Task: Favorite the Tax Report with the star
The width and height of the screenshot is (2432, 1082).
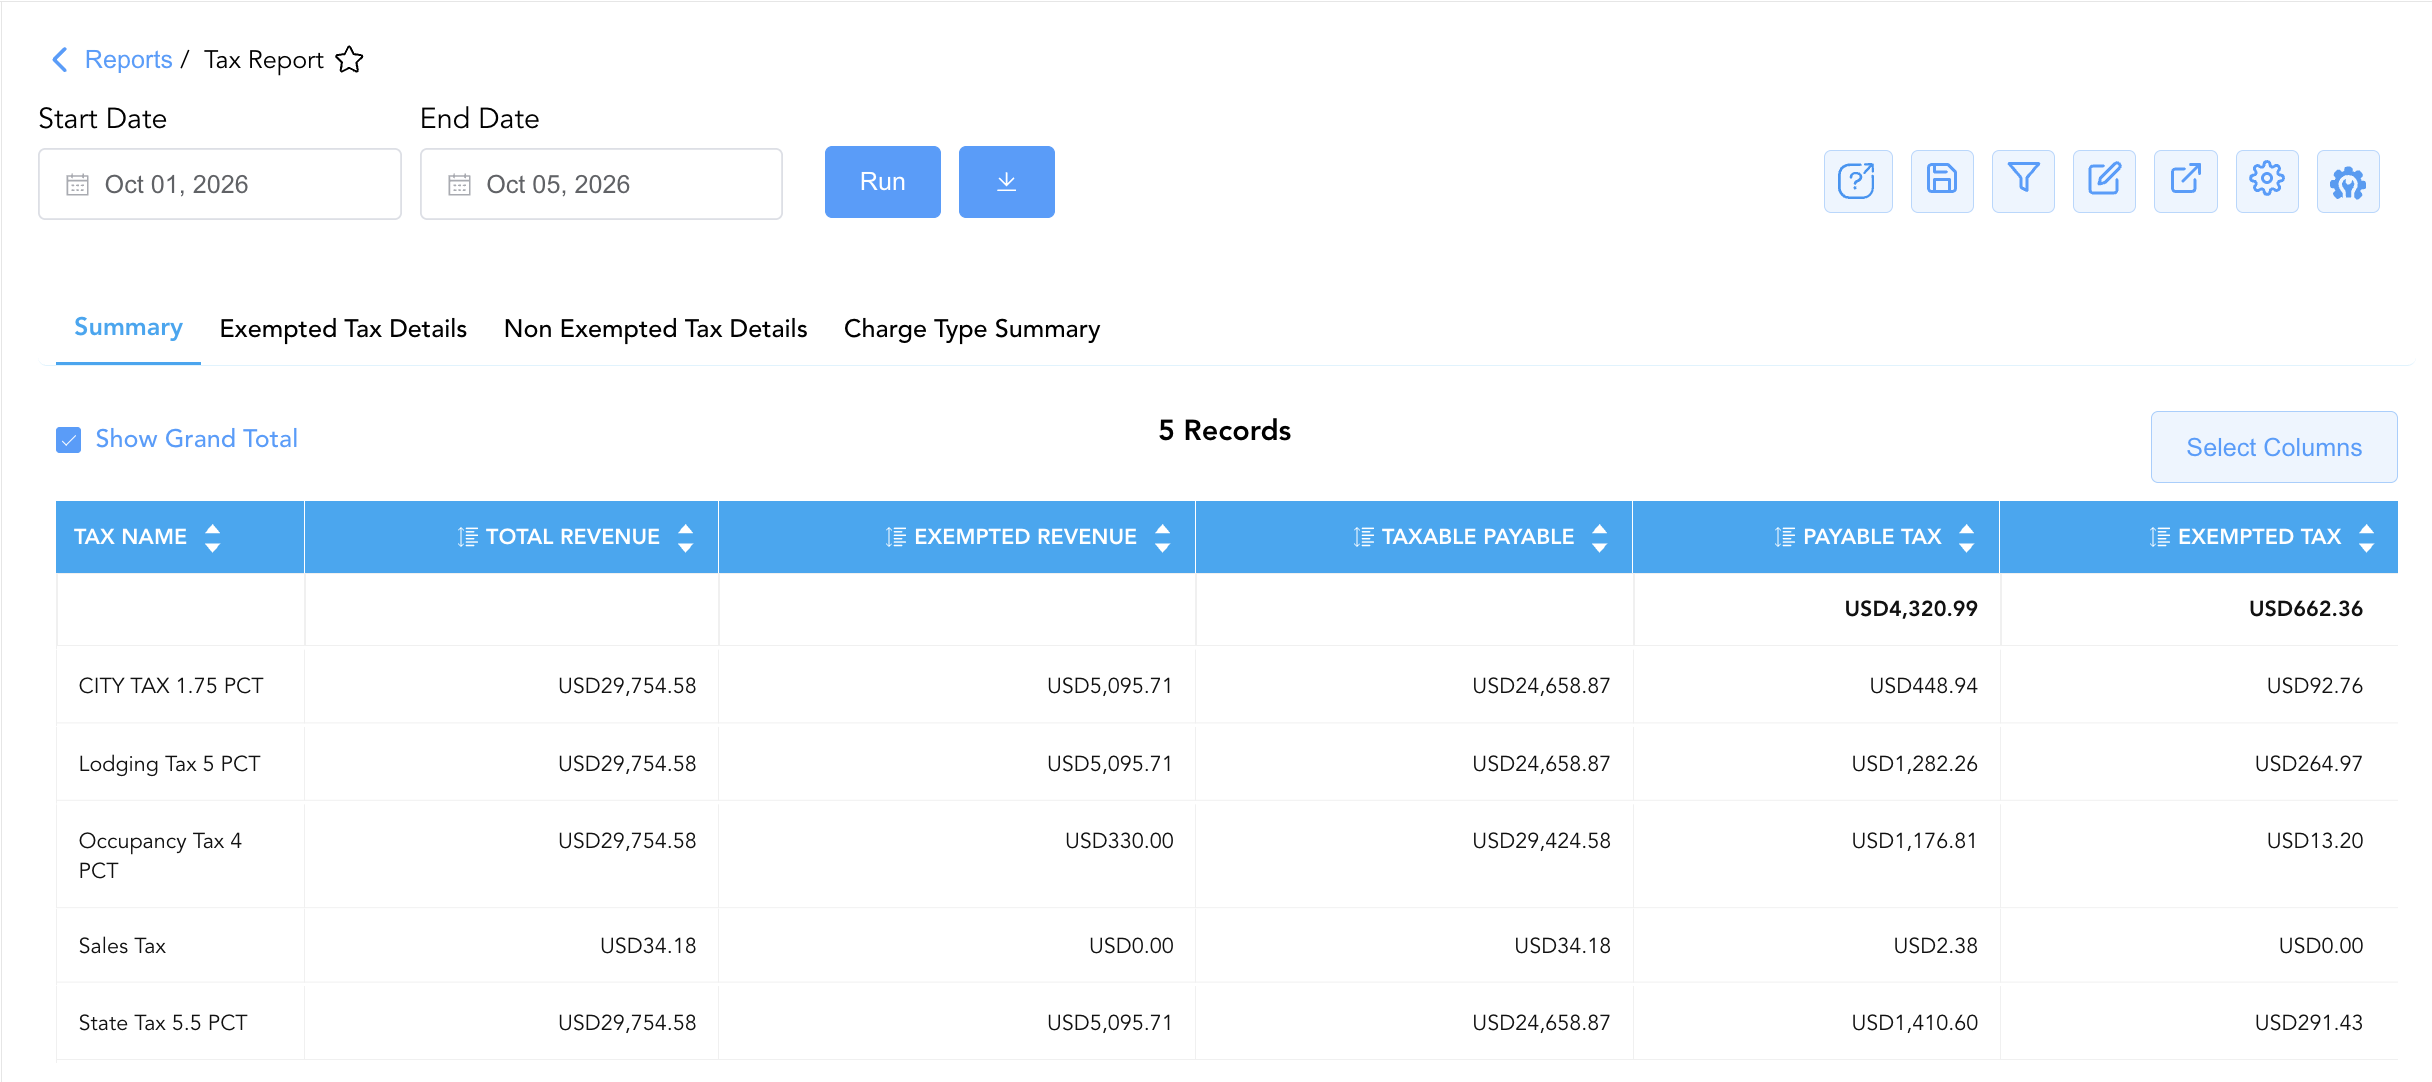Action: pos(349,60)
